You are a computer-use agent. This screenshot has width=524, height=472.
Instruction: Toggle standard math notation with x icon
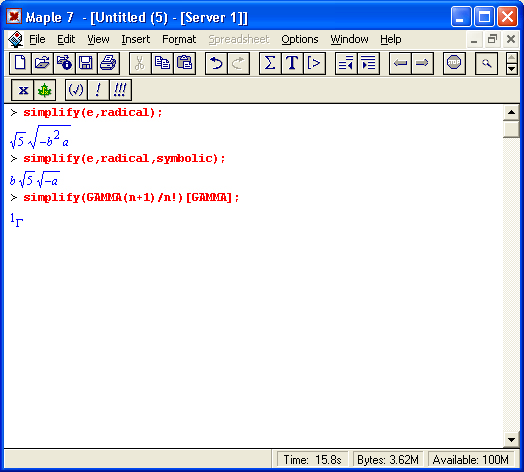23,90
